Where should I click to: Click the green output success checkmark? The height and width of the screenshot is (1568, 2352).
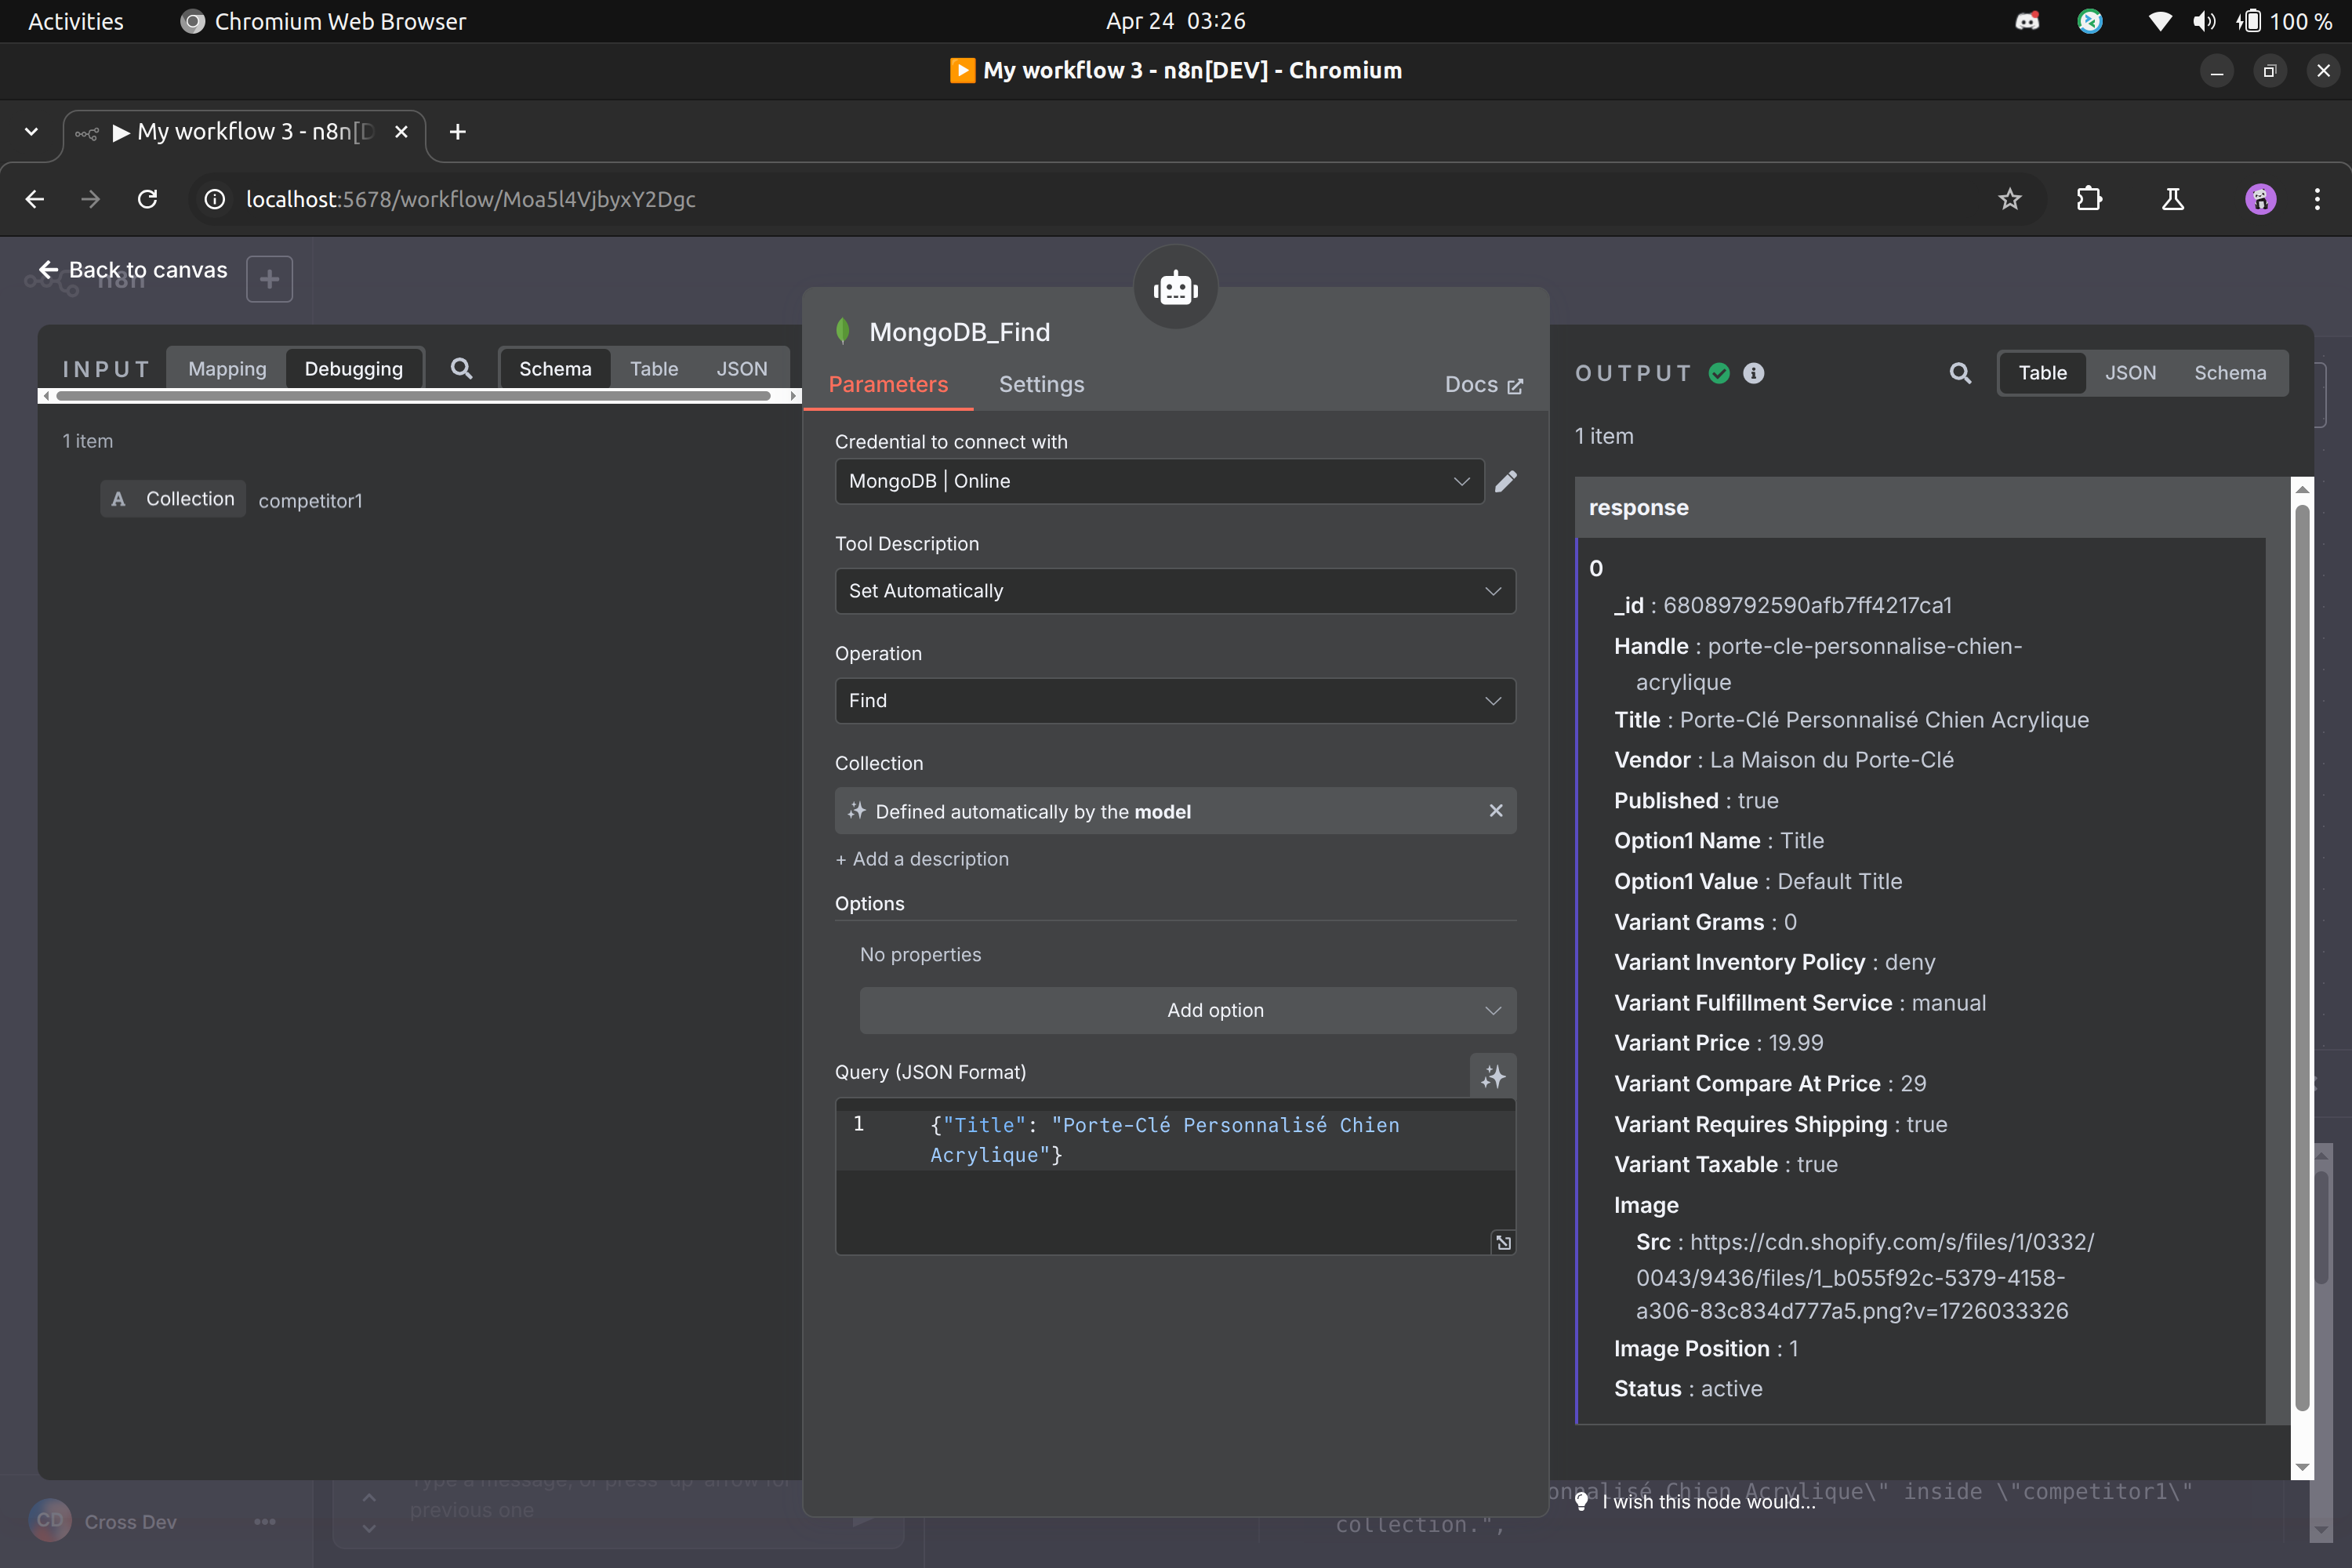coord(1719,373)
